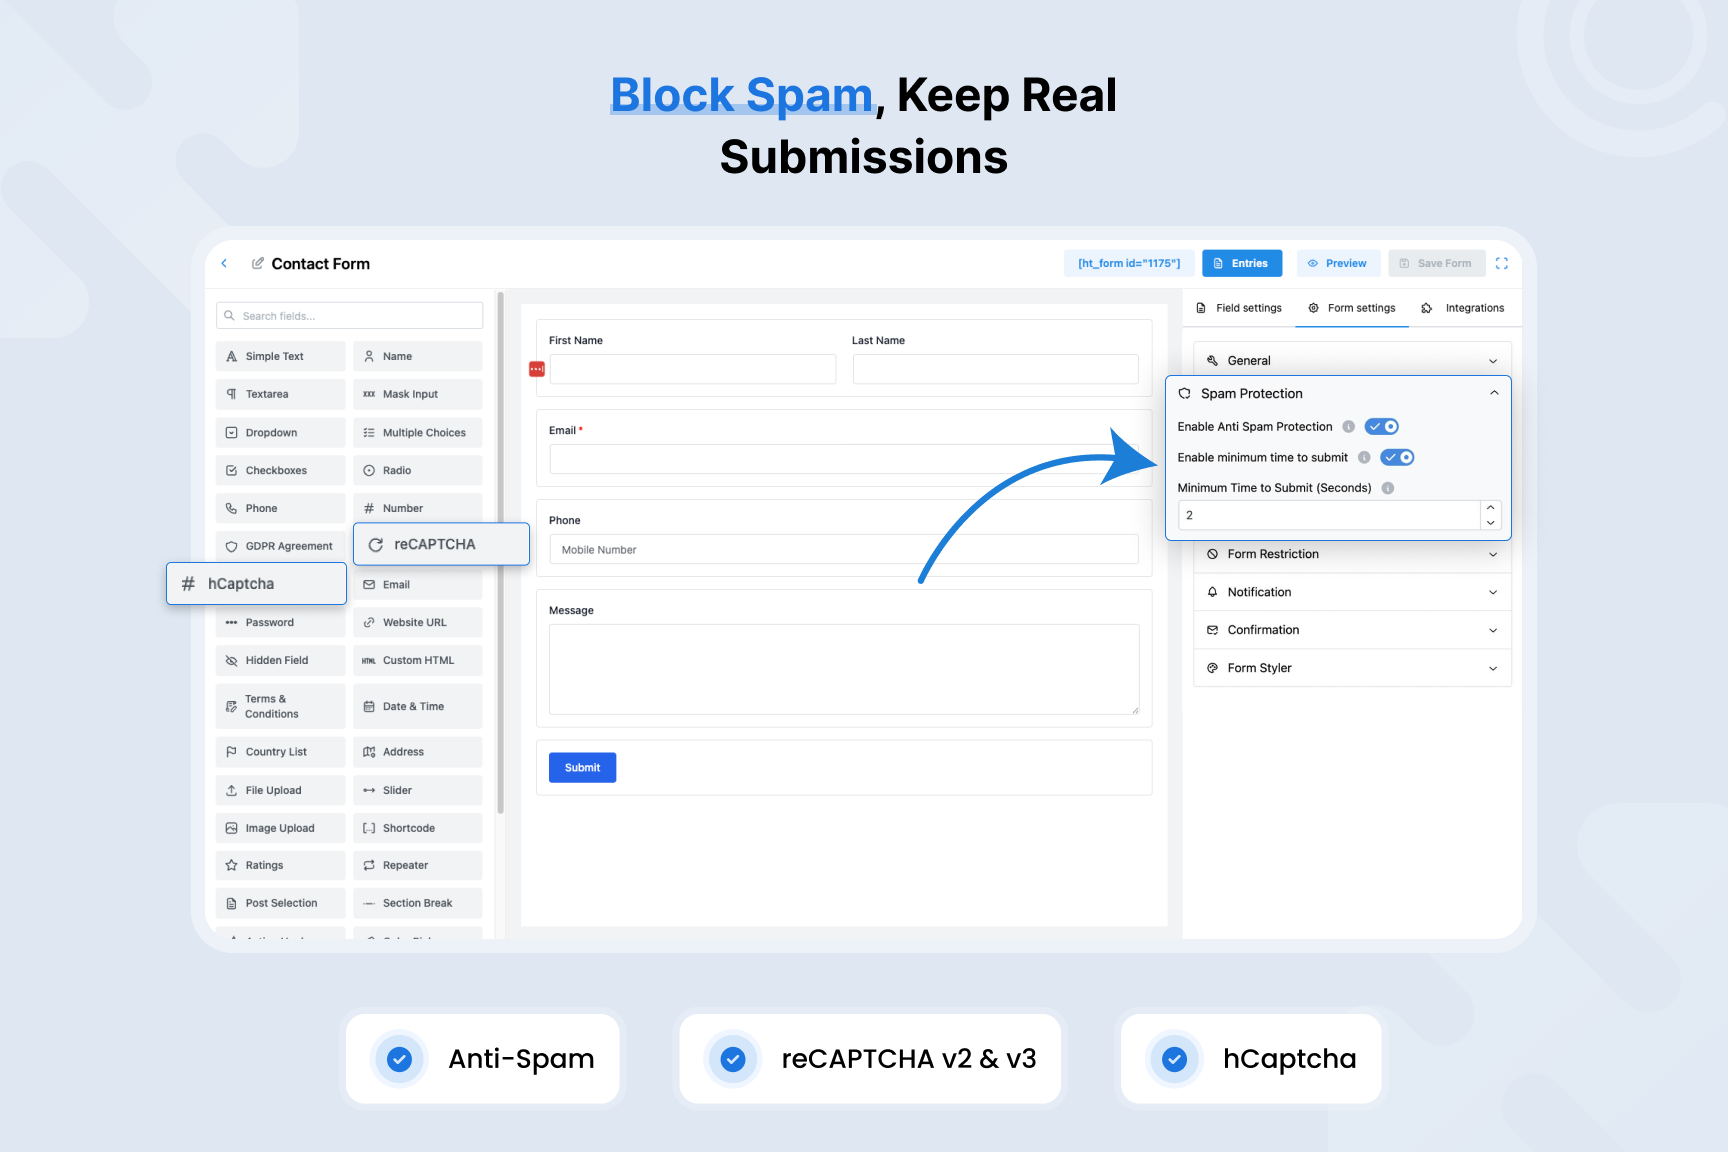
Task: Click the GDPR Agreement field icon
Action: [231, 546]
